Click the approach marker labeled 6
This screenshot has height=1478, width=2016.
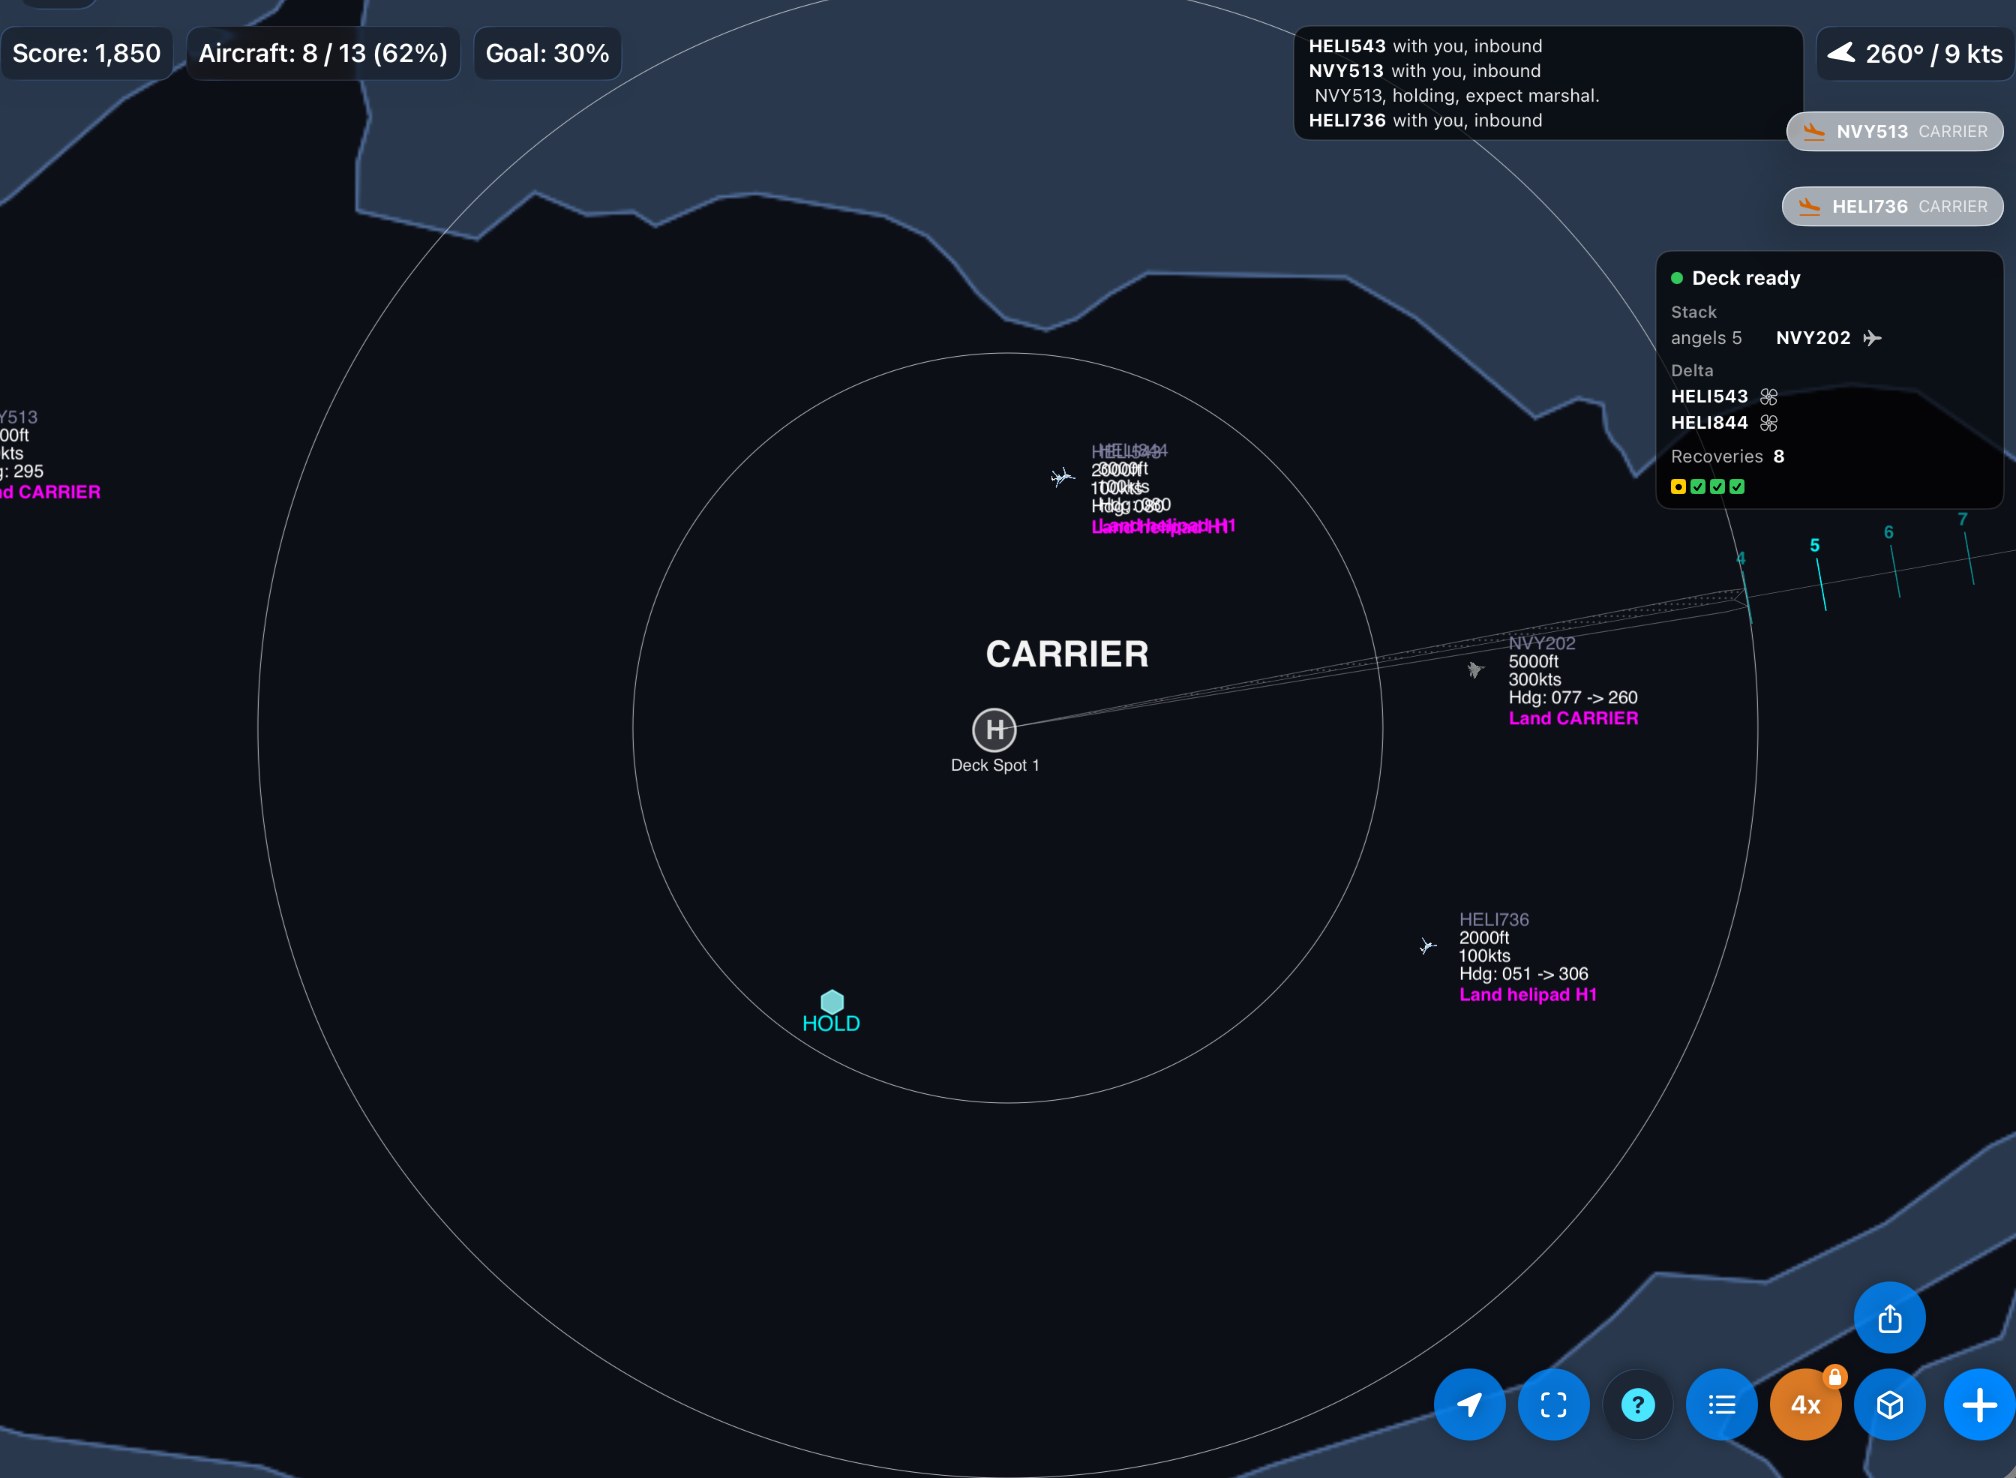tap(1889, 532)
